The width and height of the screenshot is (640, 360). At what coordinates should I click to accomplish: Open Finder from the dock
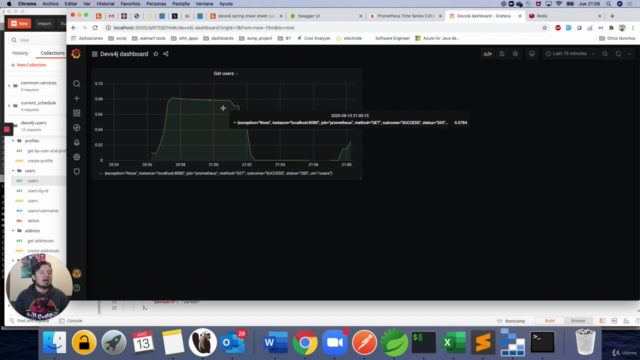coord(54,342)
